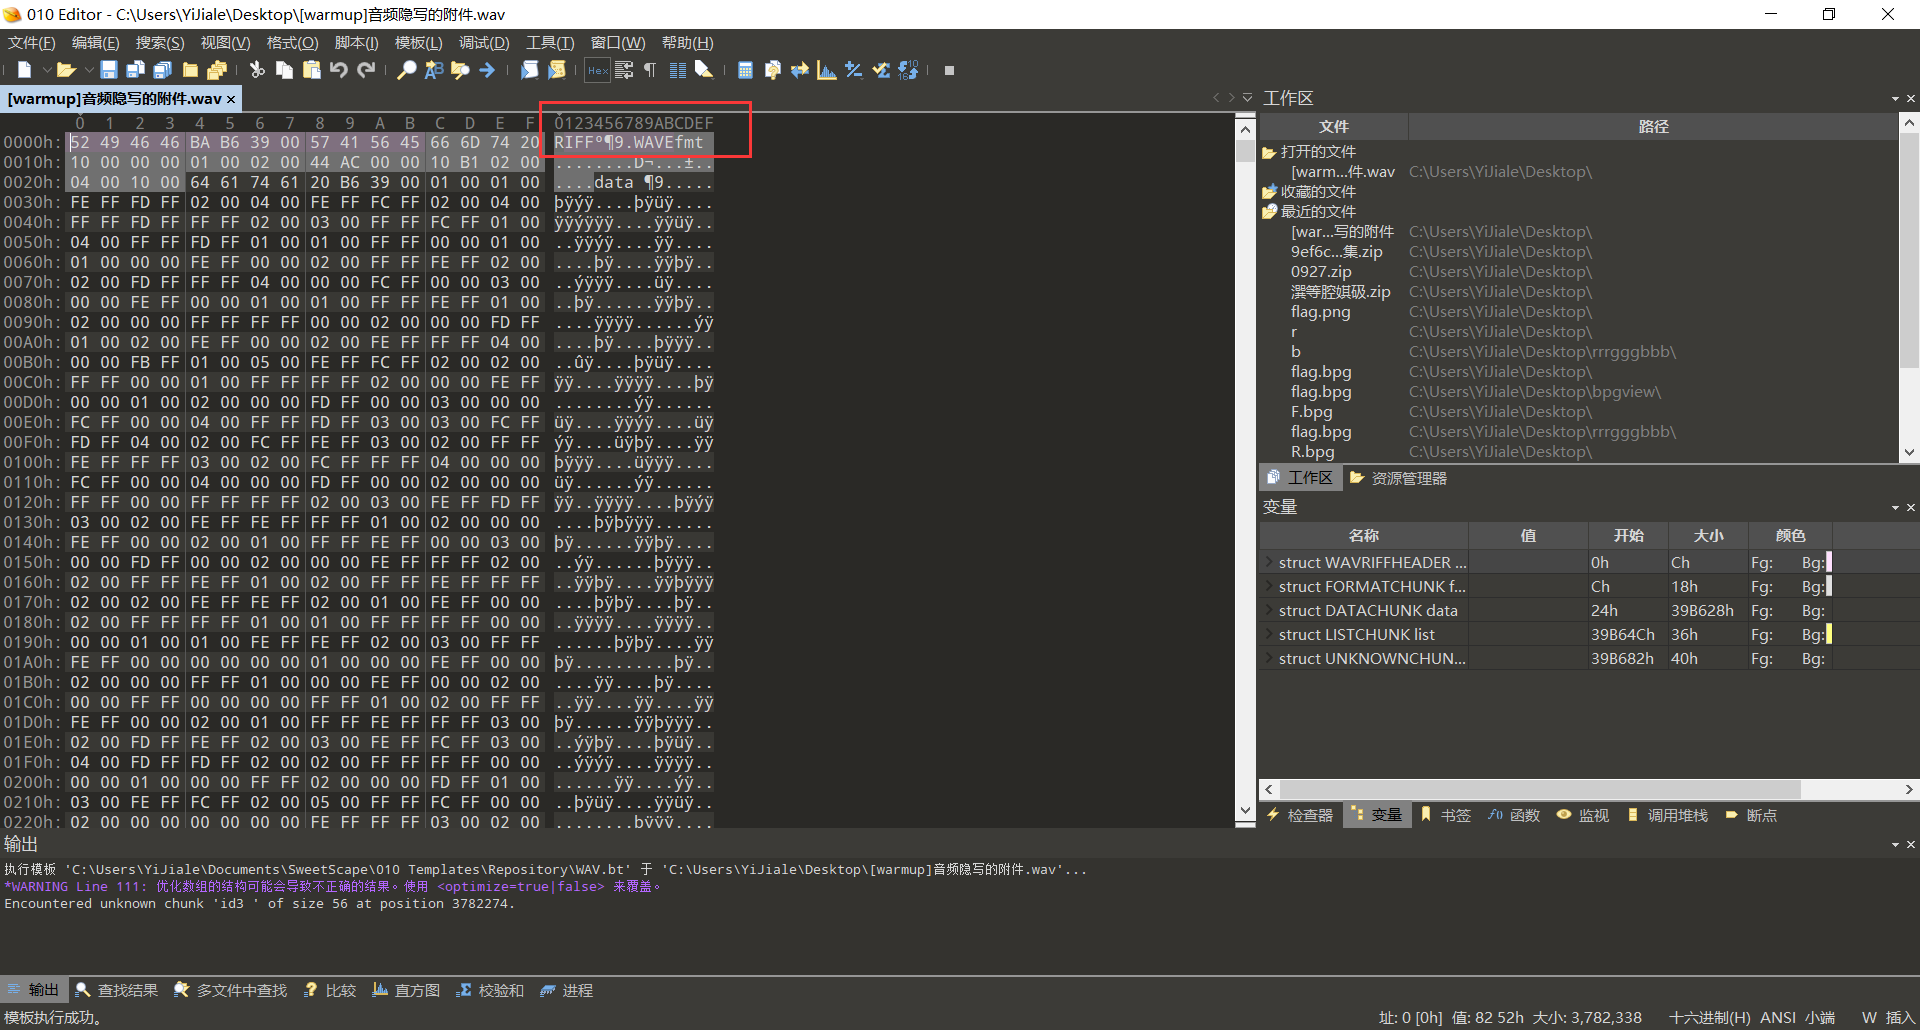Undo the last edit with the Undo arrow

339,70
